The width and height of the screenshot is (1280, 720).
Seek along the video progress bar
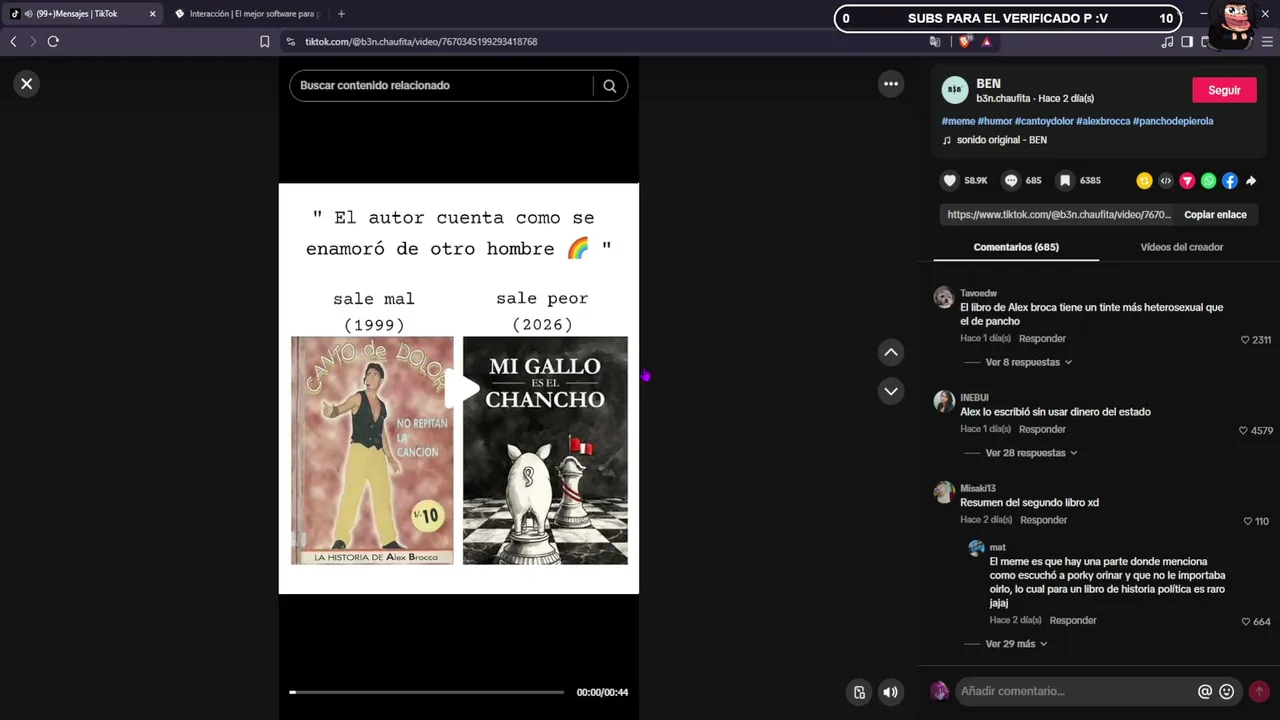coord(427,692)
